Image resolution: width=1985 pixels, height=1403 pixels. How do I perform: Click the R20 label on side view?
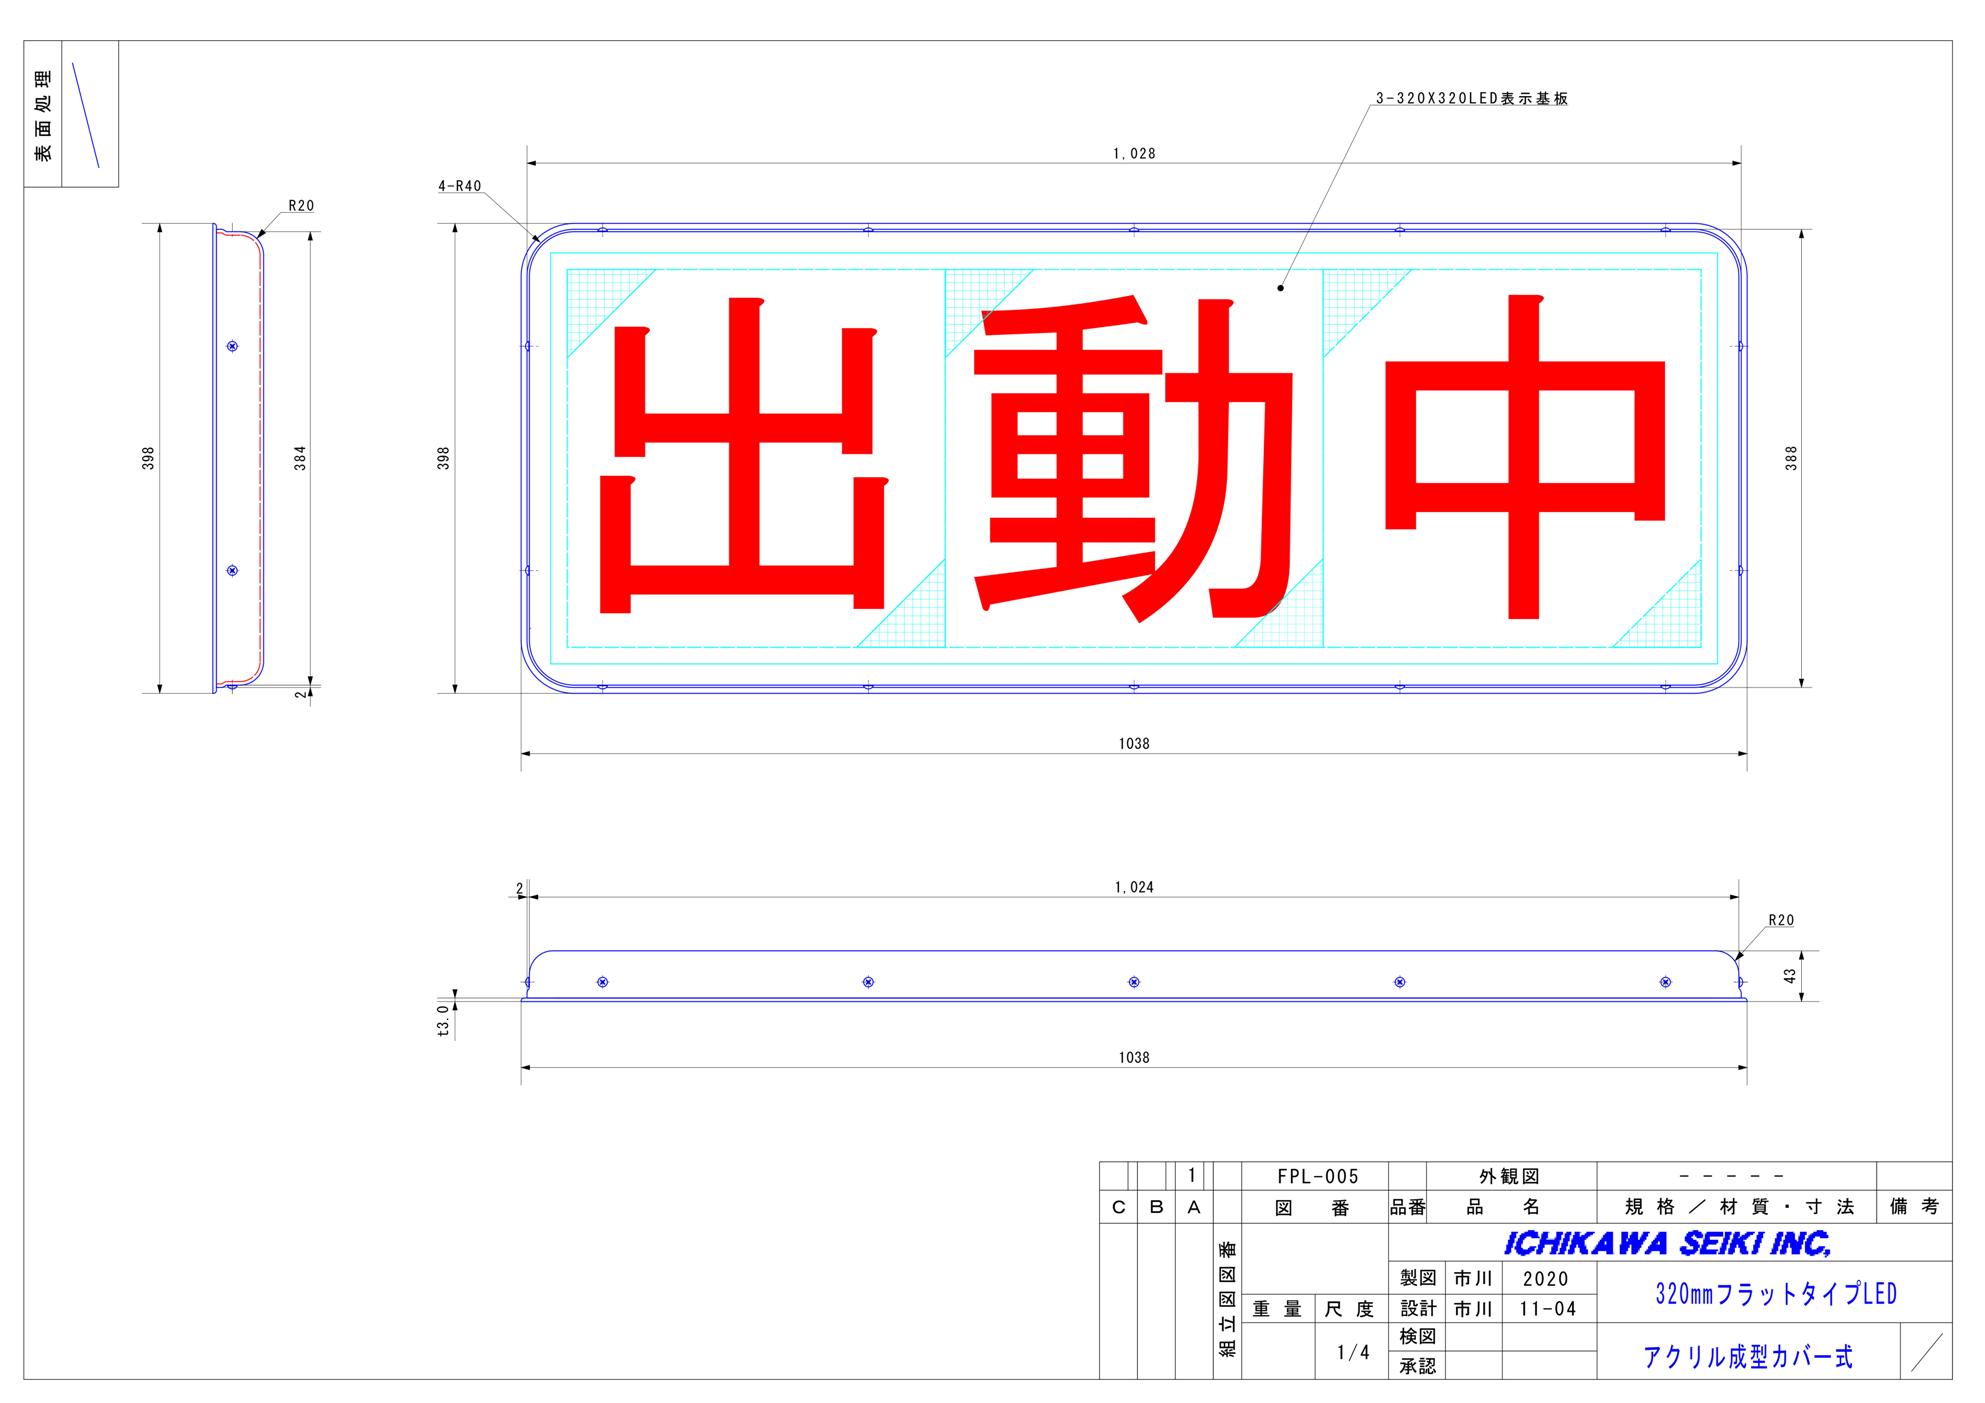(x=301, y=206)
